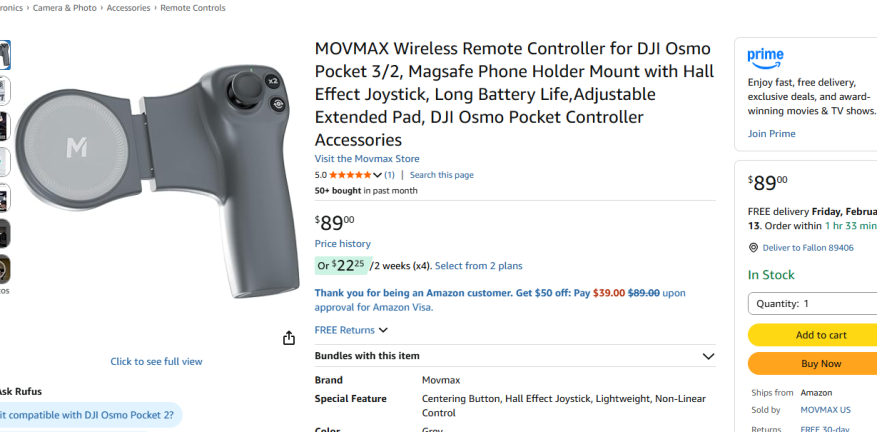The height and width of the screenshot is (432, 877).
Task: Expand Bundles with this item section
Action: pyautogui.click(x=708, y=356)
